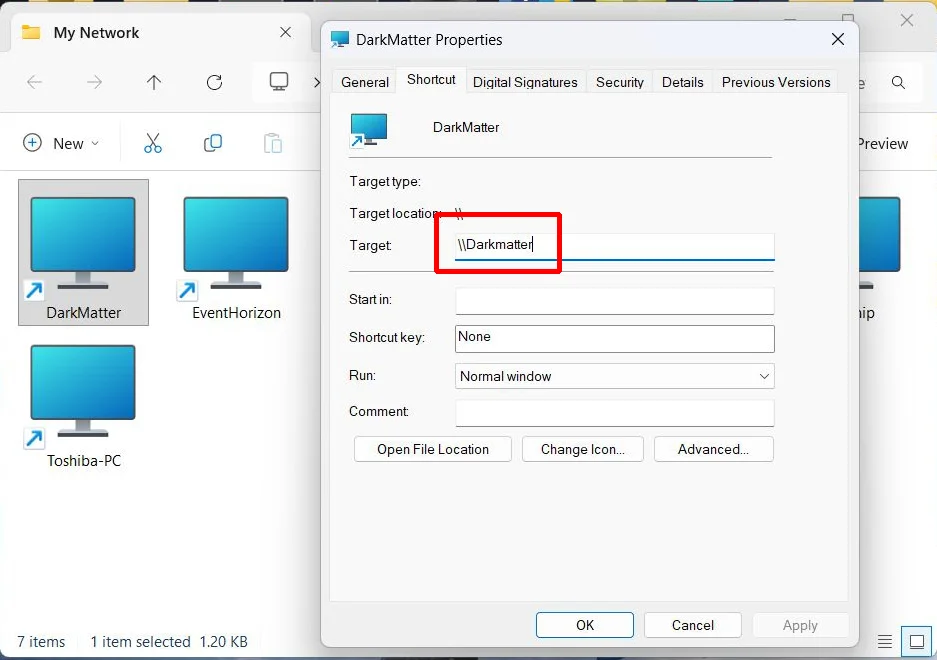Select the Toshiba-PC shortcut icon
Screen dimensions: 937x660
click(x=84, y=405)
